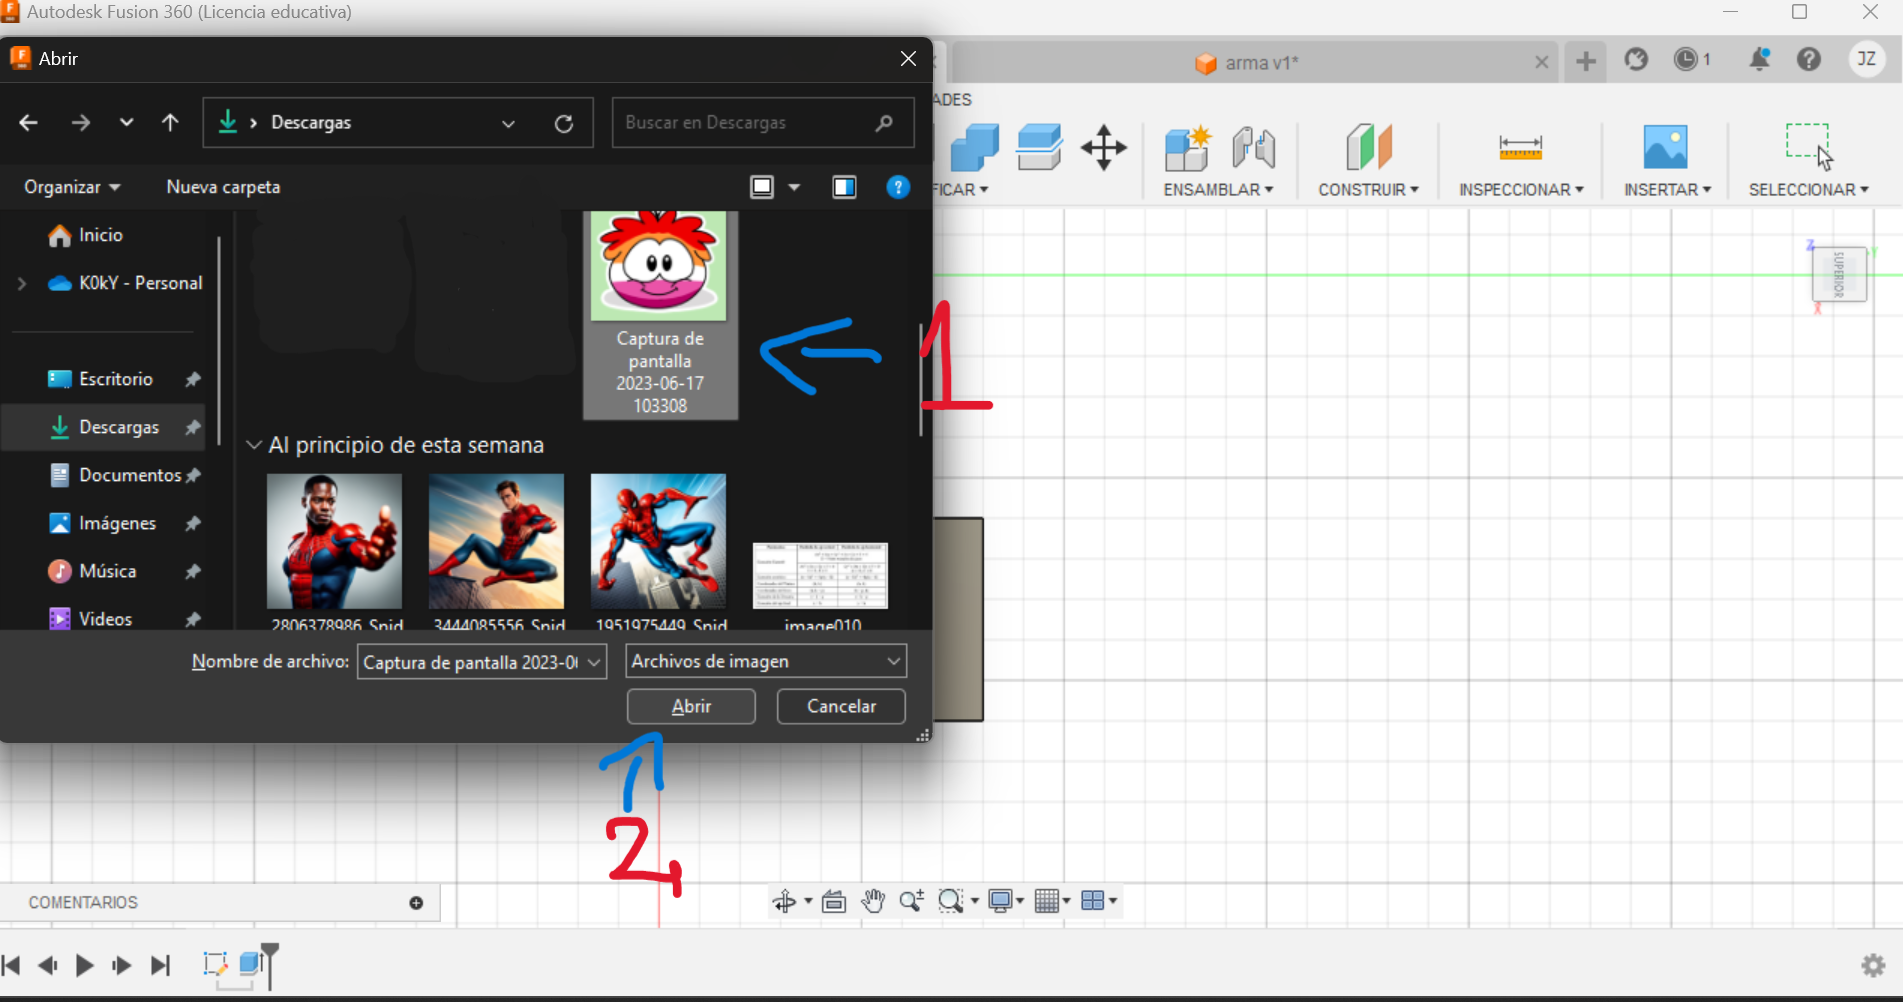Open the SELECCIONAR menu

(1808, 190)
